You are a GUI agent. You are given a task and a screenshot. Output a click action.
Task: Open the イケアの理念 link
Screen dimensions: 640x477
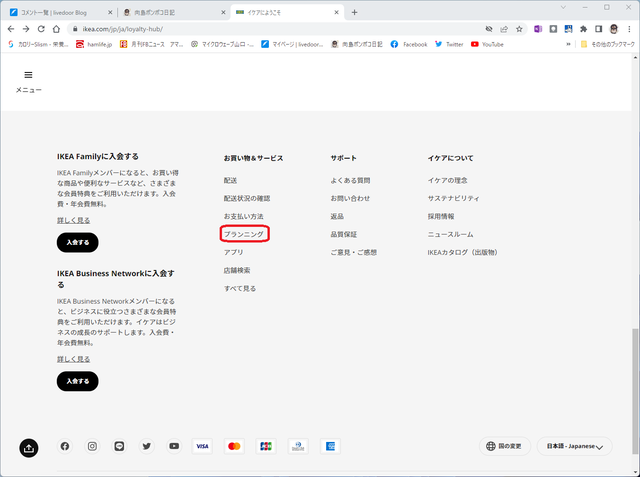pyautogui.click(x=447, y=180)
